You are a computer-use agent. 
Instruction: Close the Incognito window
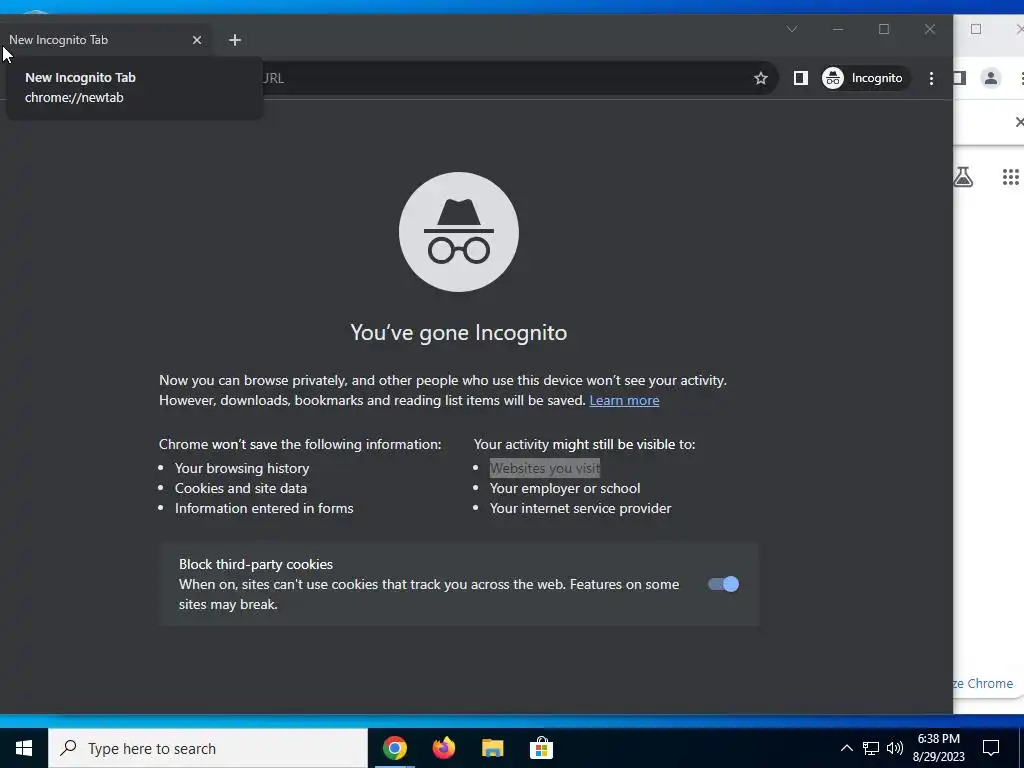[x=930, y=29]
